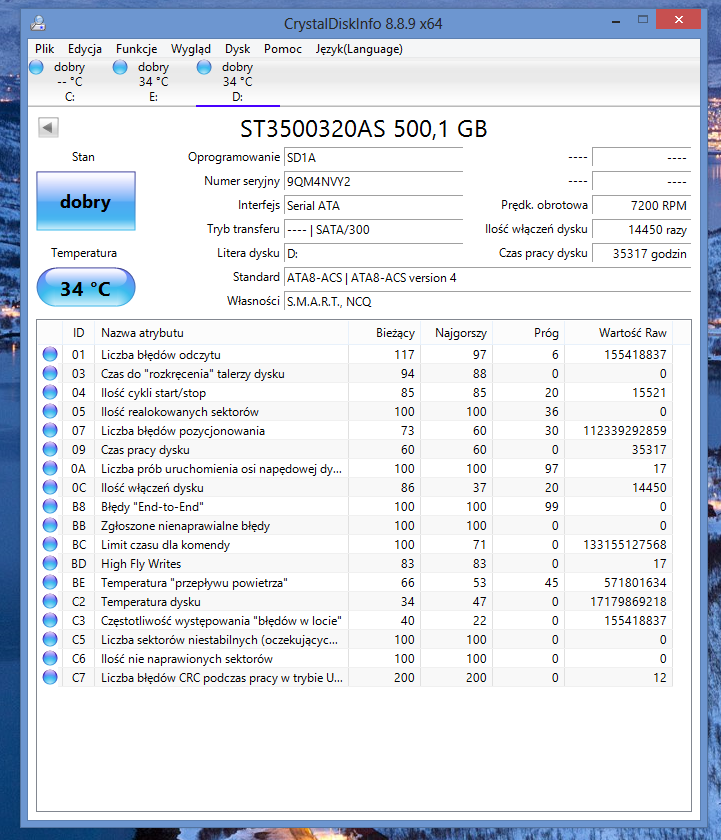This screenshot has height=840, width=721.
Task: Click the CrystalDiskInfo app icon in title bar
Action: click(x=38, y=23)
